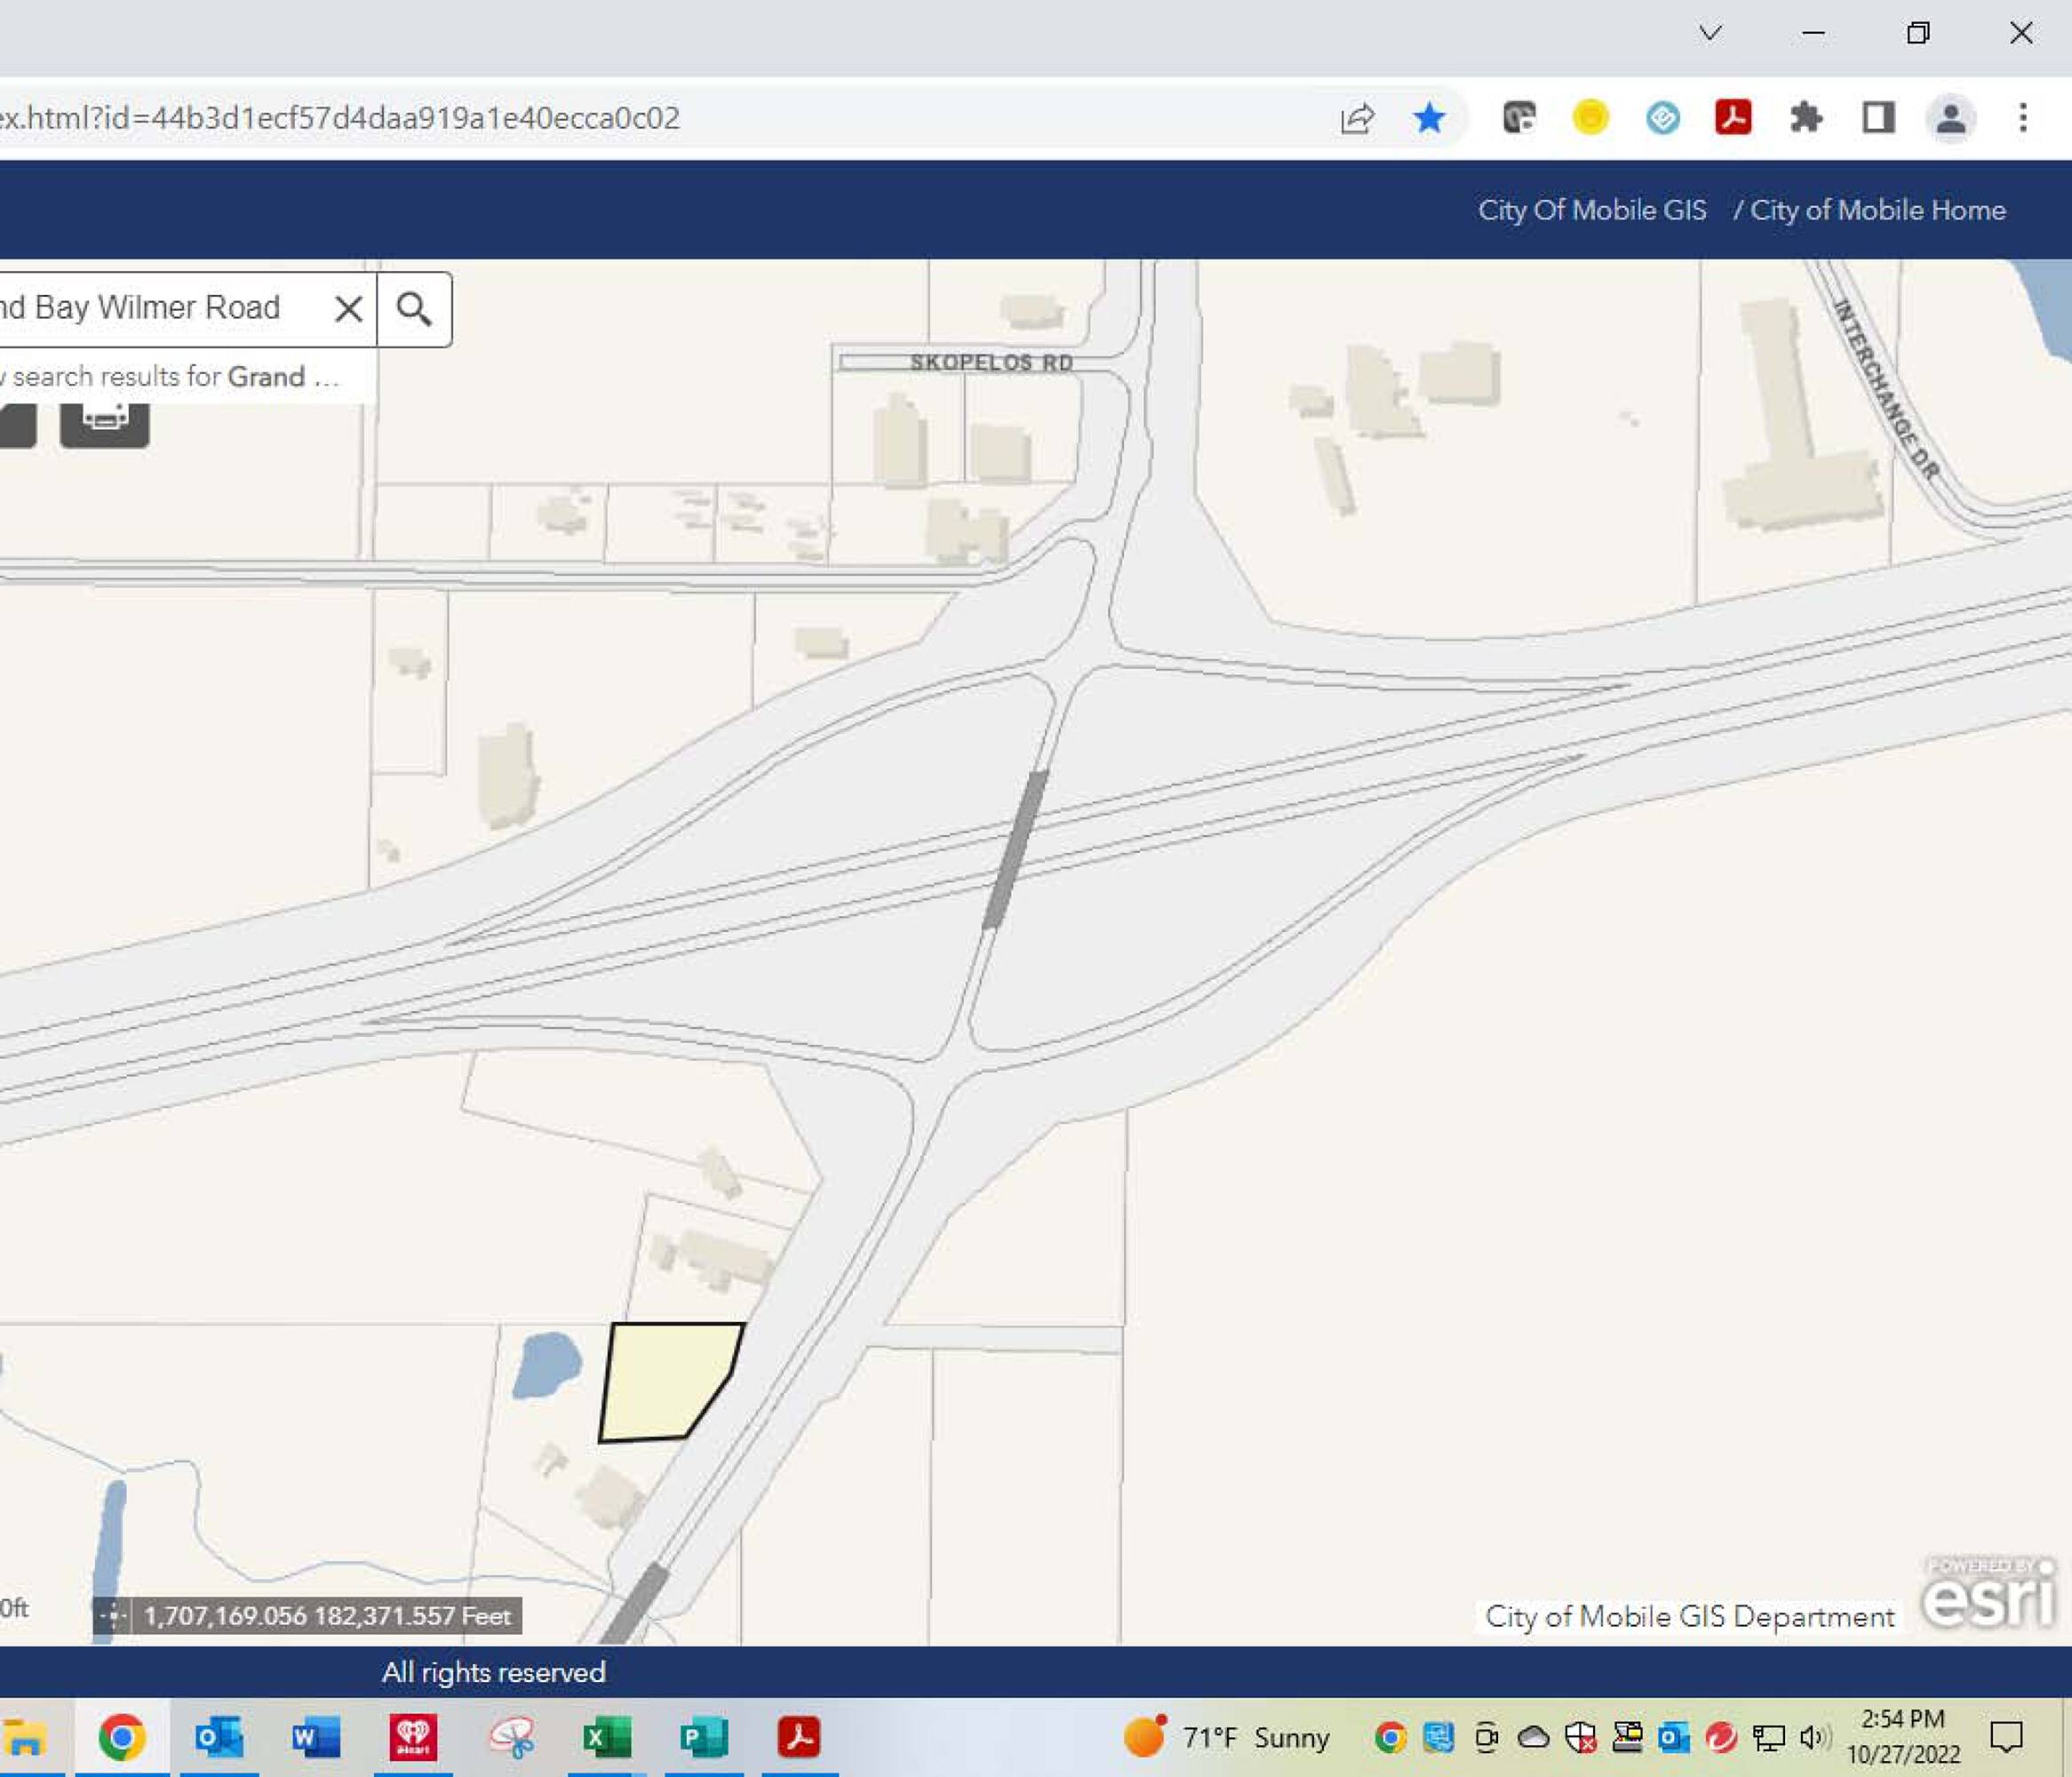Open Adobe Acrobat browser extension
The image size is (2072, 1777).
point(1733,118)
